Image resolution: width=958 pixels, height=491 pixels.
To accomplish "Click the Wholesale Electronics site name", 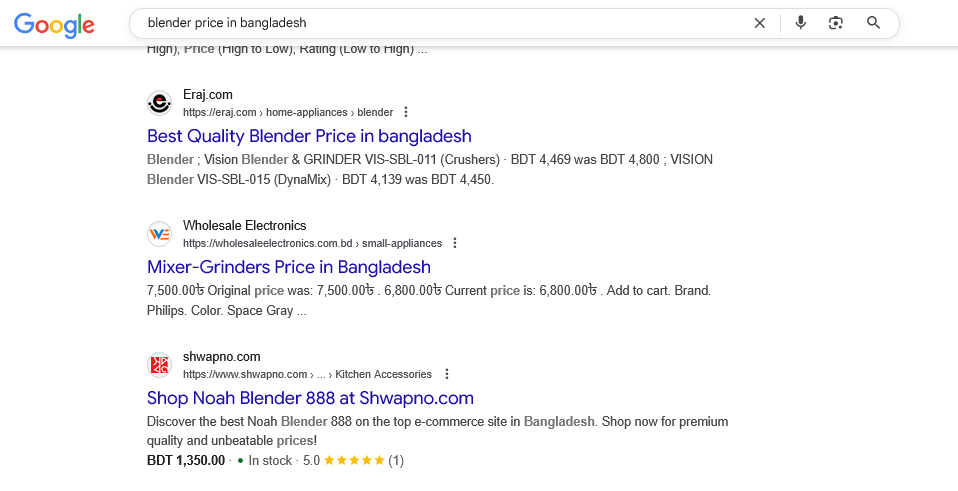I will pos(244,226).
